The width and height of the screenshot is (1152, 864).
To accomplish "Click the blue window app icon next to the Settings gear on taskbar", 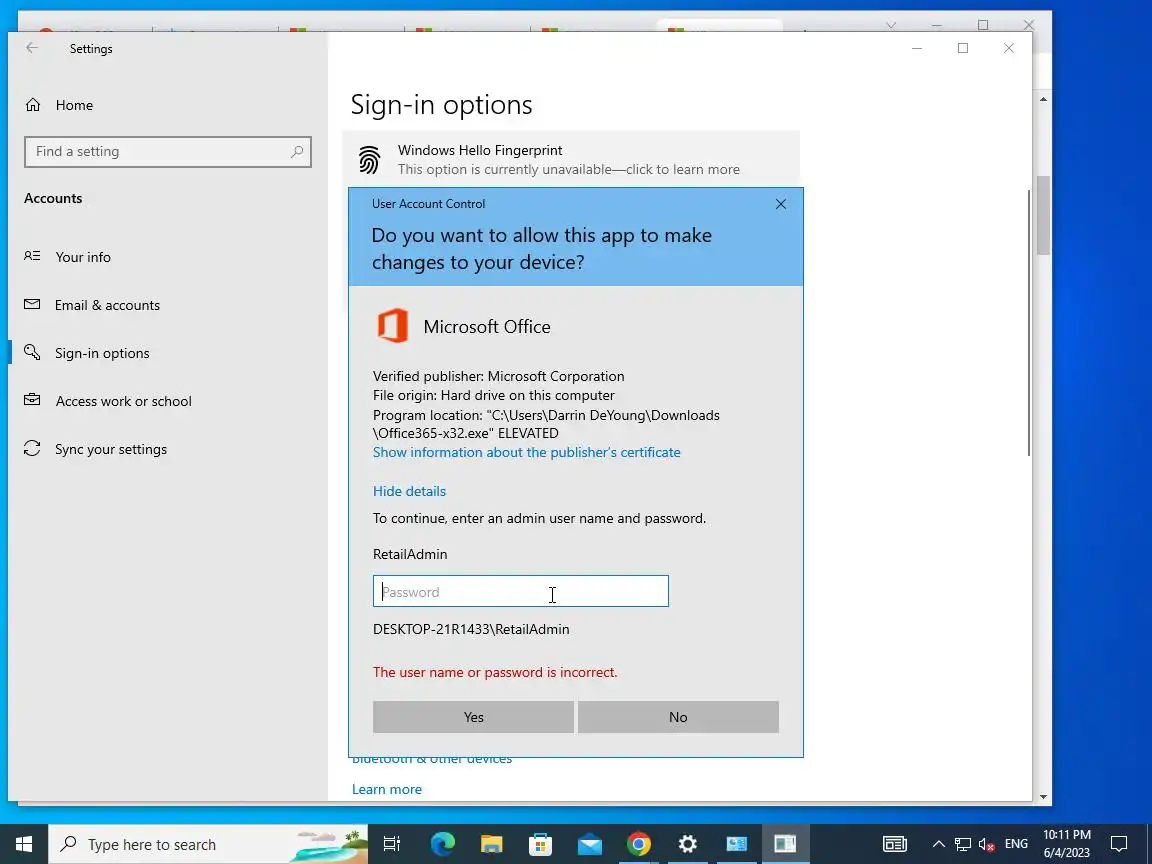I will [x=736, y=844].
